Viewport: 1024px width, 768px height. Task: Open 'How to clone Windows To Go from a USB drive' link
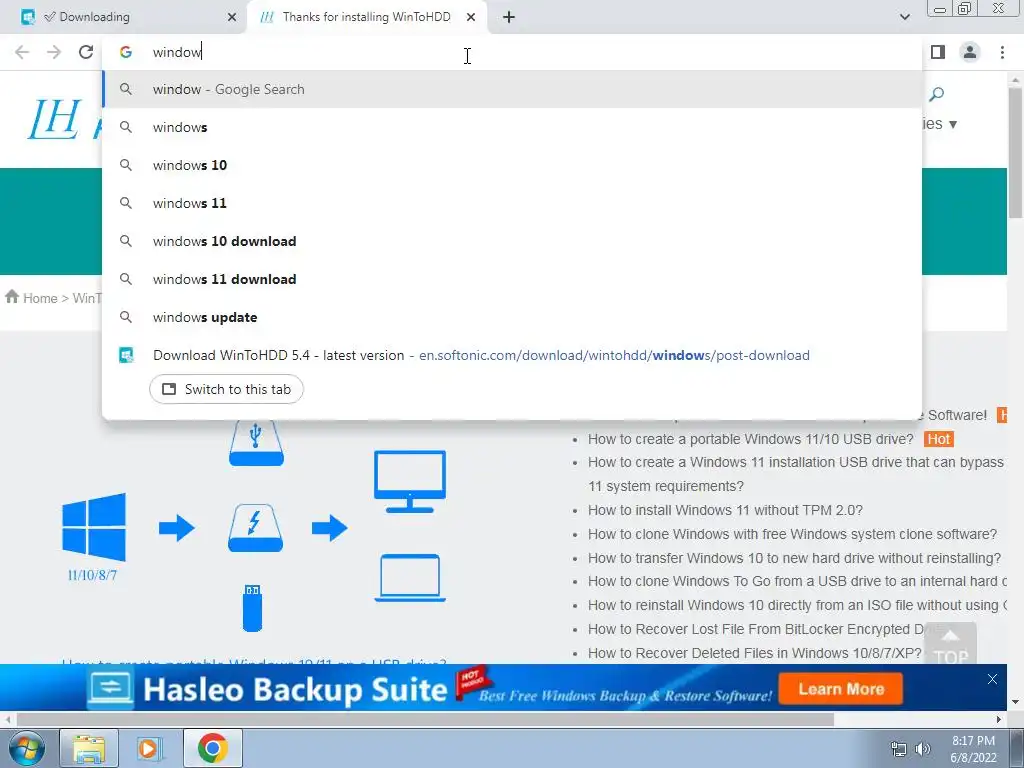click(x=797, y=581)
